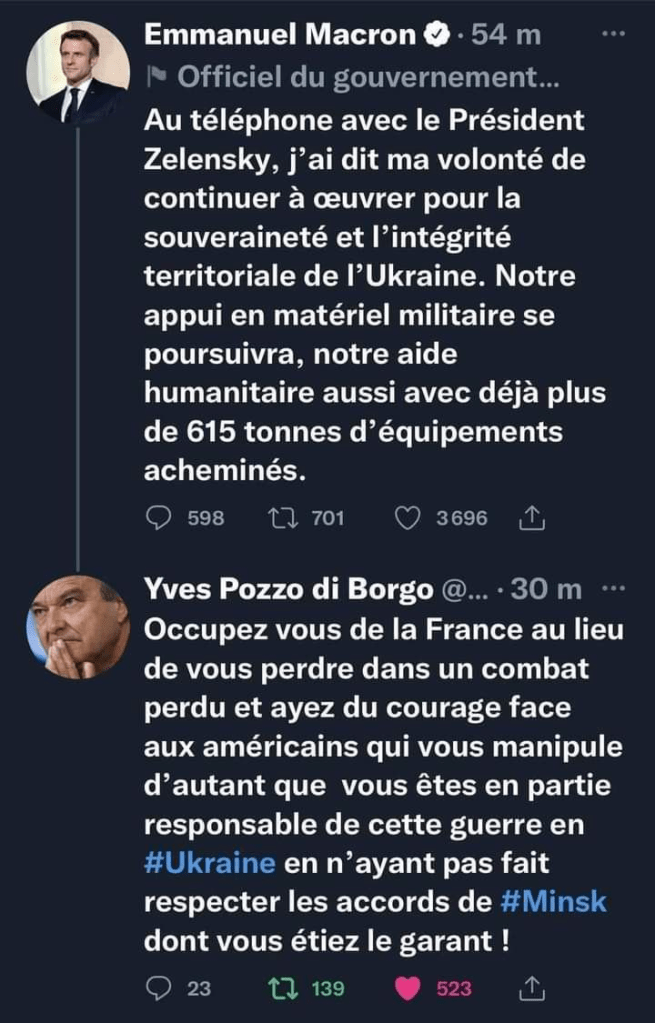
Task: Unlike Yves Pozzo di Borgo's reply
Action: click(407, 988)
